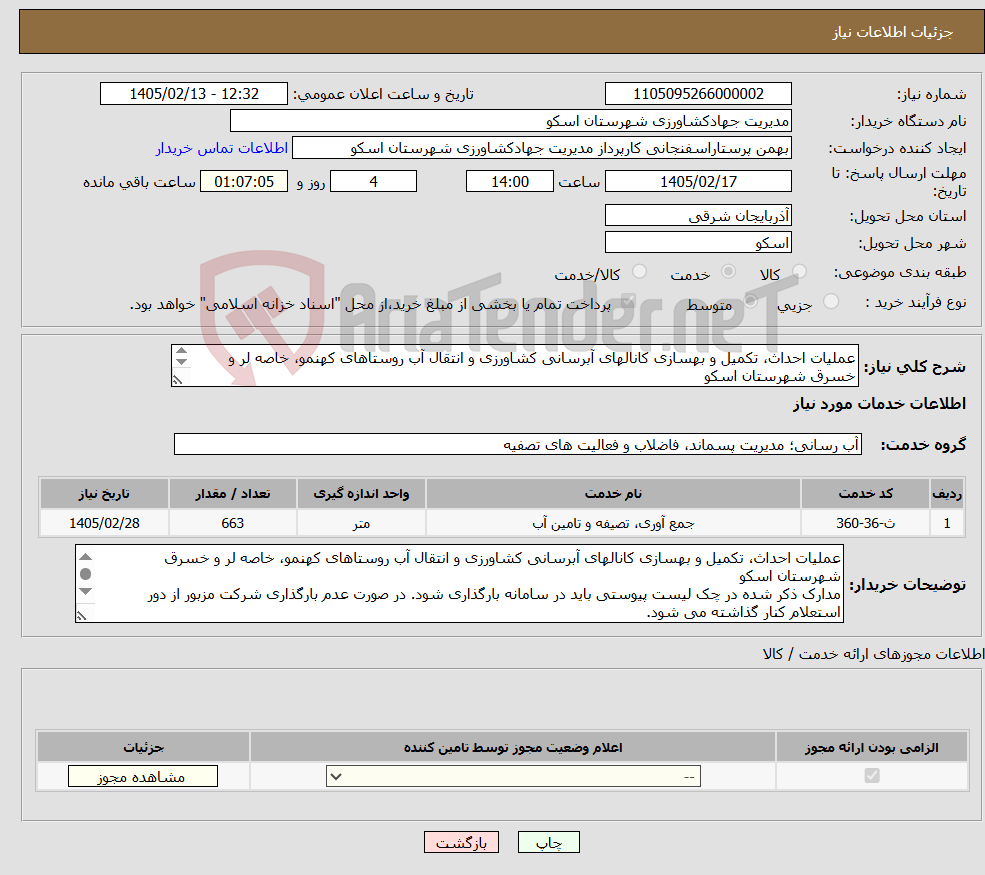Select the کالا/خدمت radio button
This screenshot has width=985, height=875.
tap(639, 271)
